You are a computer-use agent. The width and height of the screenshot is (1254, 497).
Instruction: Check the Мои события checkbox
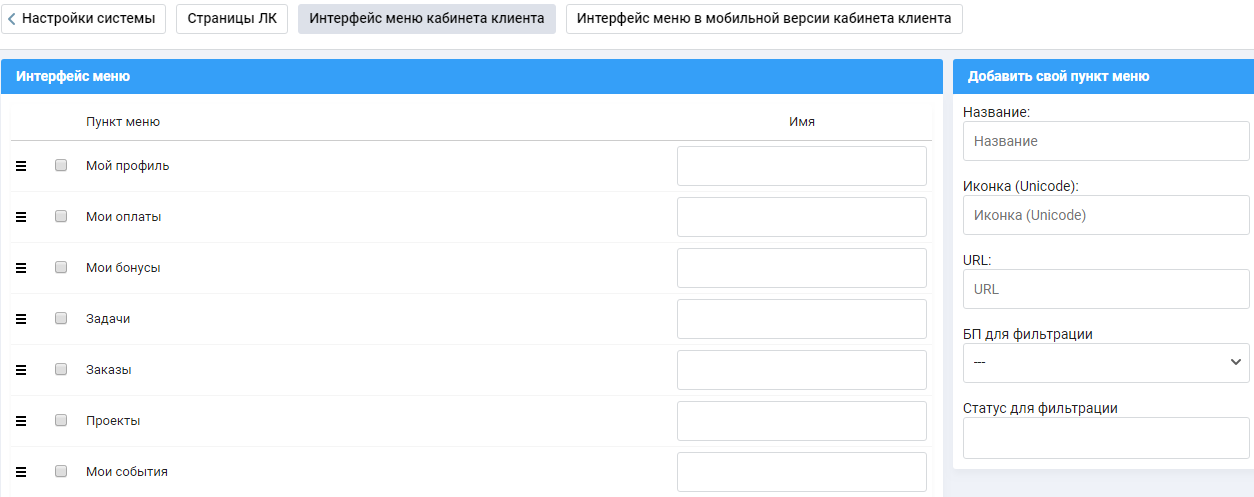(x=61, y=471)
